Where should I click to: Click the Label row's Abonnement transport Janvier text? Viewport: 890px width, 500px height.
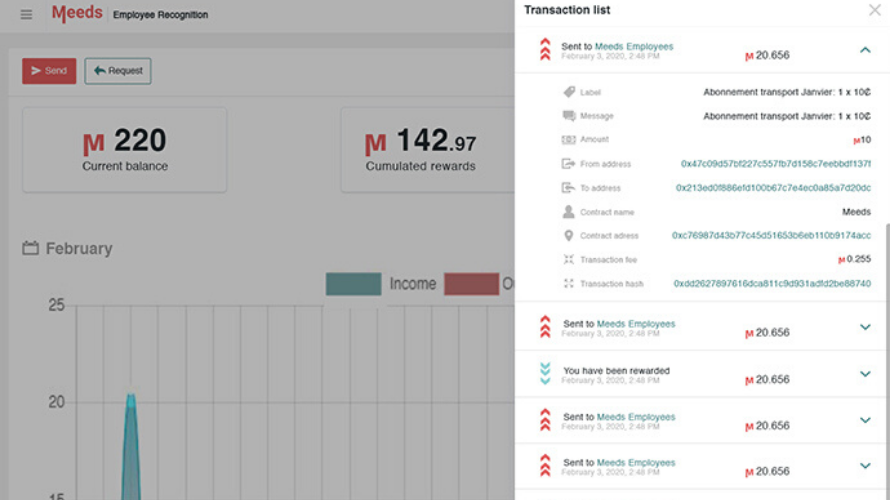[x=787, y=92]
